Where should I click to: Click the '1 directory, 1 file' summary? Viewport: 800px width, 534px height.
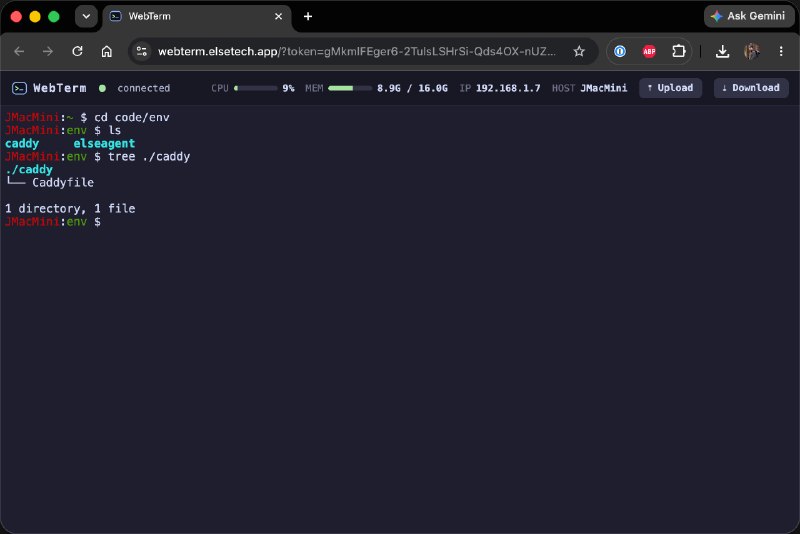tap(70, 209)
